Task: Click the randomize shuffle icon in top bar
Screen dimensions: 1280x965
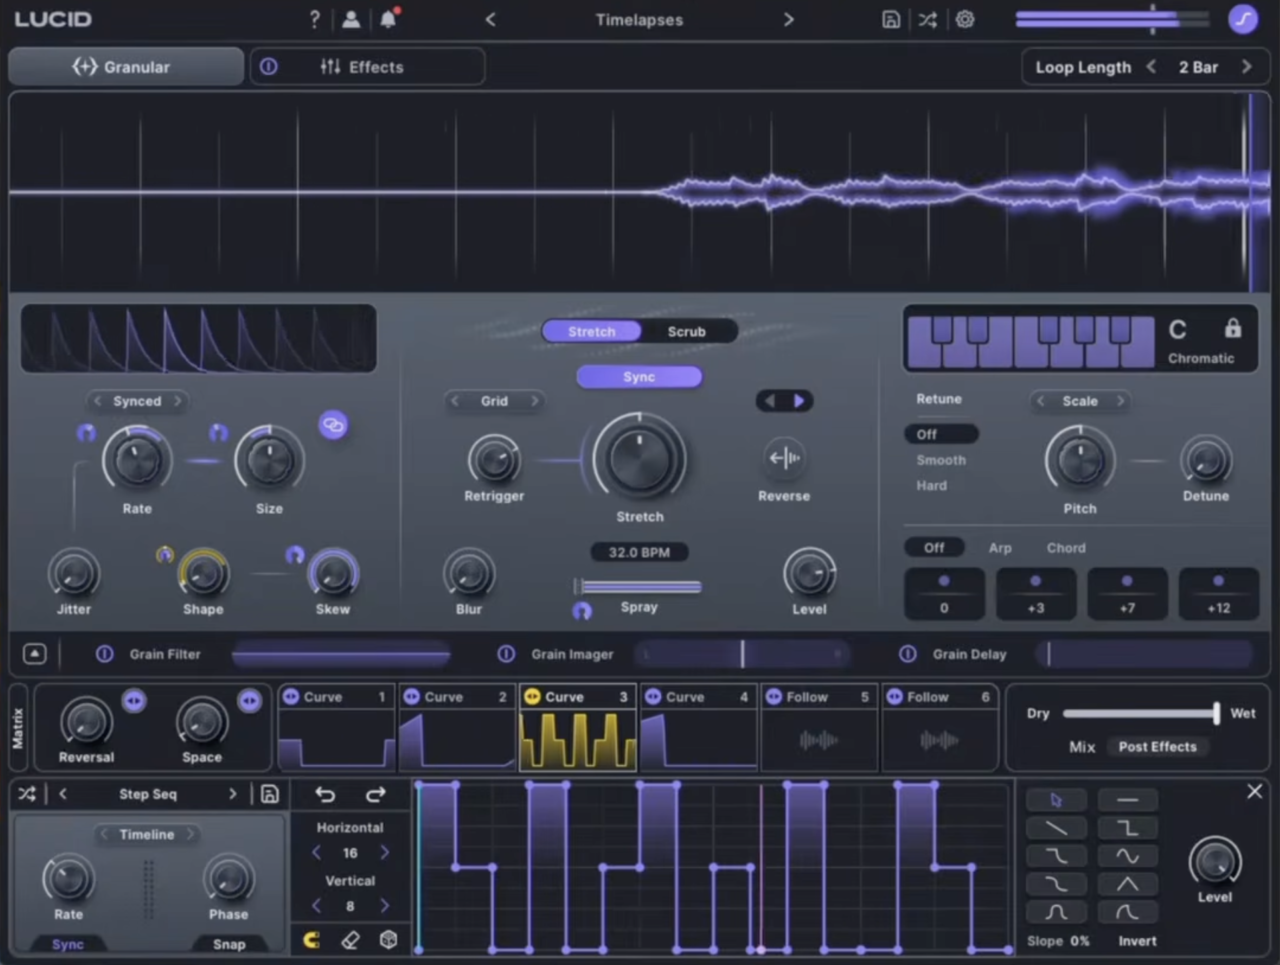Action: coord(928,19)
